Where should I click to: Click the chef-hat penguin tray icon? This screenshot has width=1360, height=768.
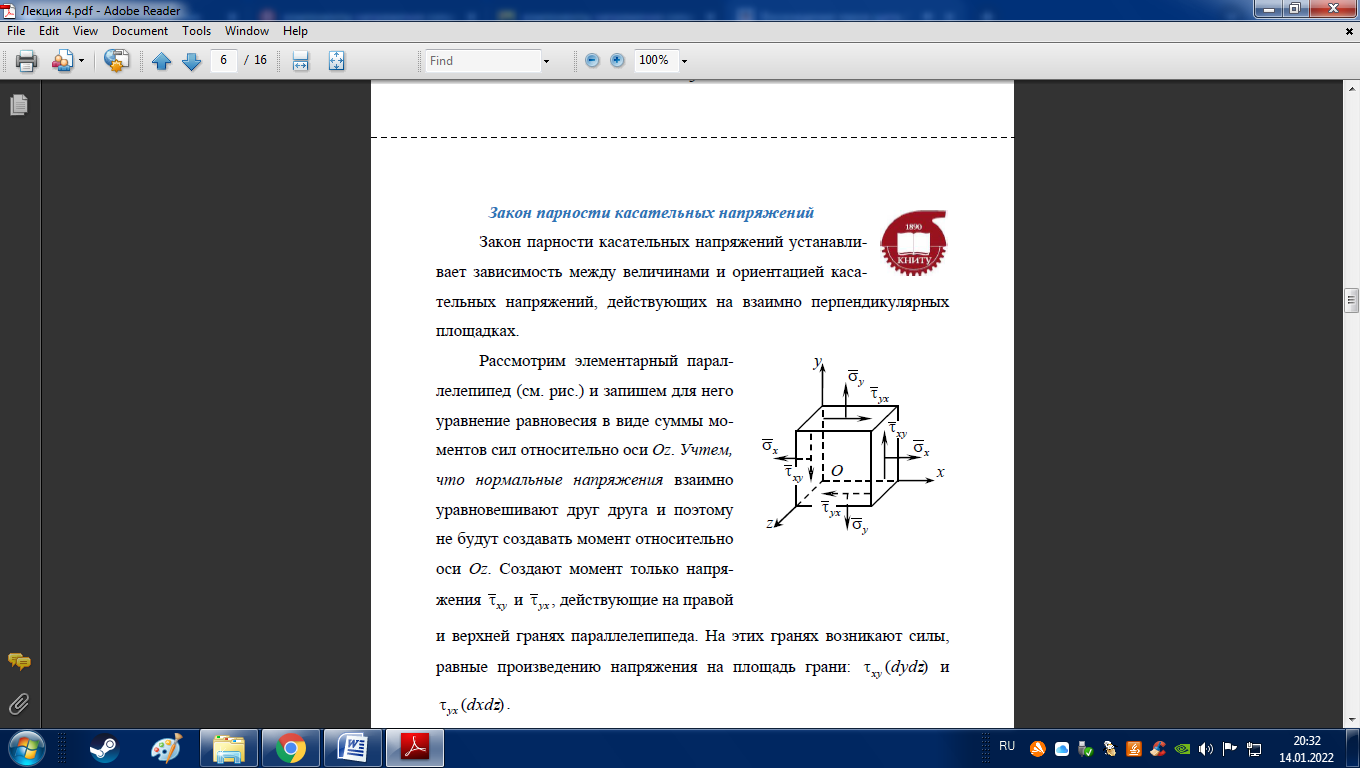click(1110, 748)
